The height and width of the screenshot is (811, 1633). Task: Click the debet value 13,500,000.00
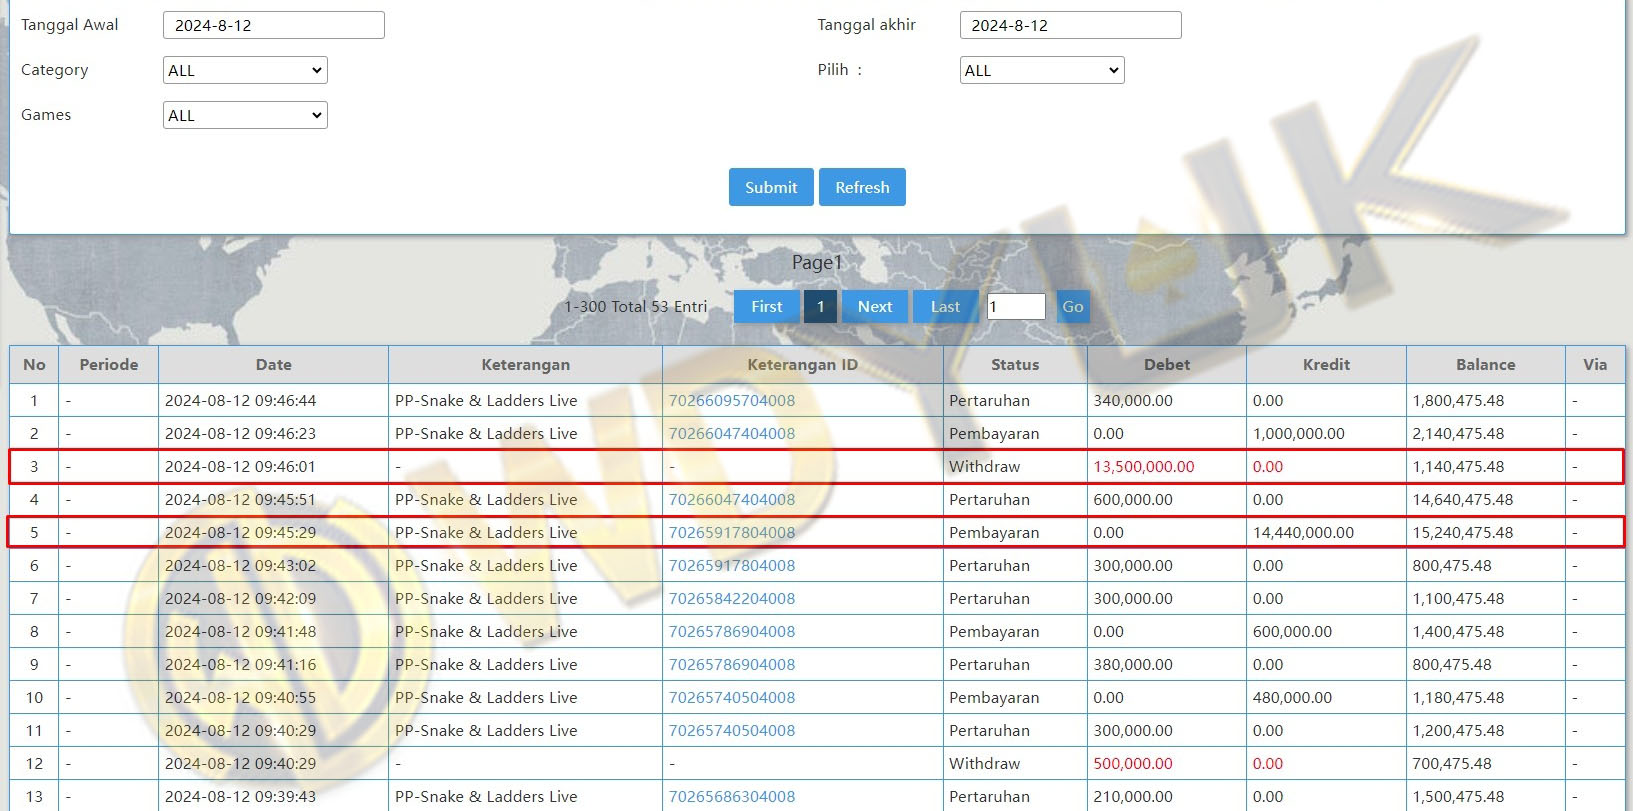click(1144, 466)
